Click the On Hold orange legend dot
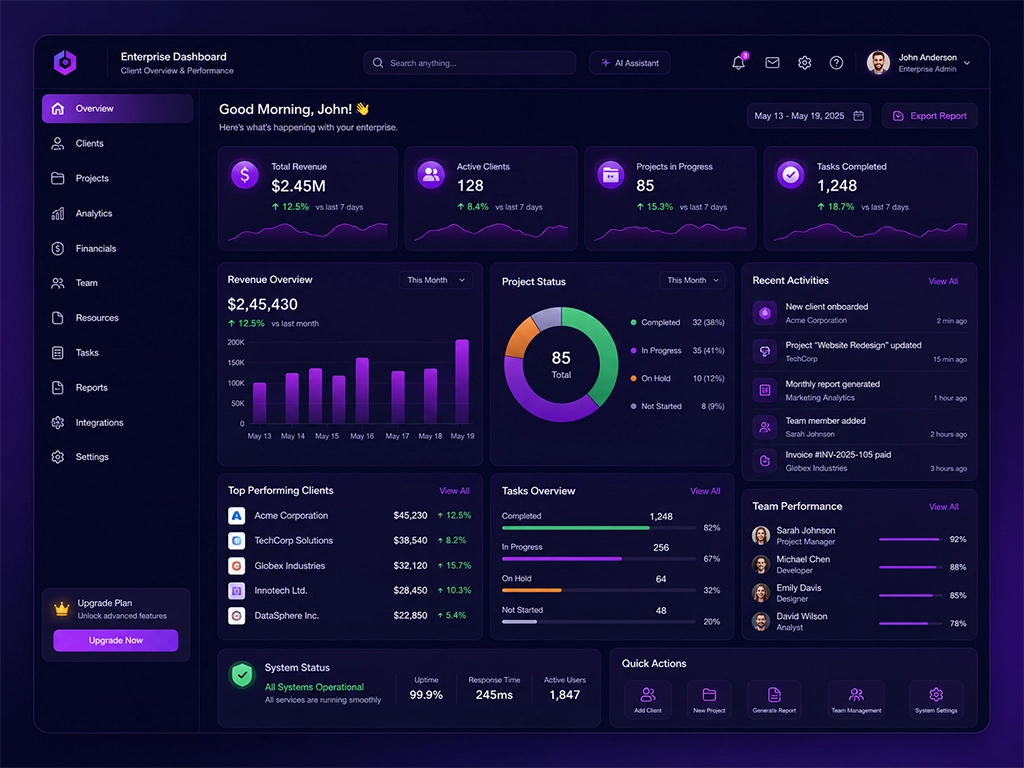The image size is (1024, 768). [x=633, y=379]
